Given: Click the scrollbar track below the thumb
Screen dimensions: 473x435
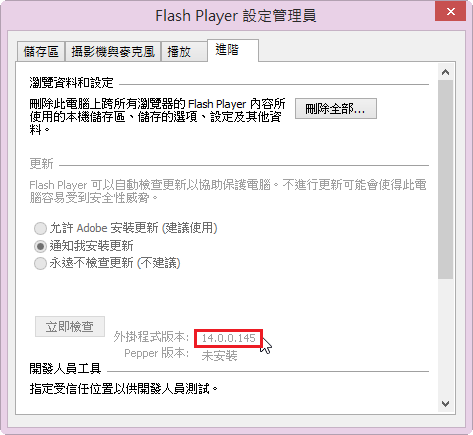Looking at the screenshot, I should tap(445, 337).
